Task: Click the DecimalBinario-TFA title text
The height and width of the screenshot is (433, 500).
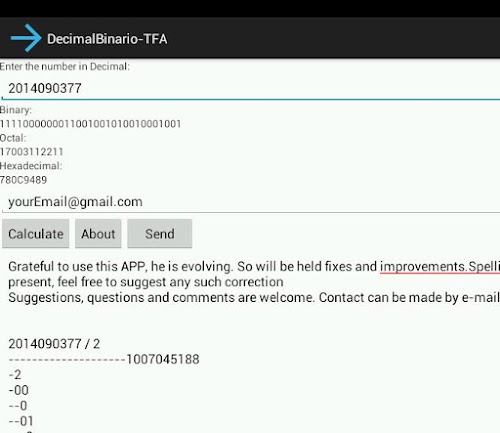Action: click(107, 39)
